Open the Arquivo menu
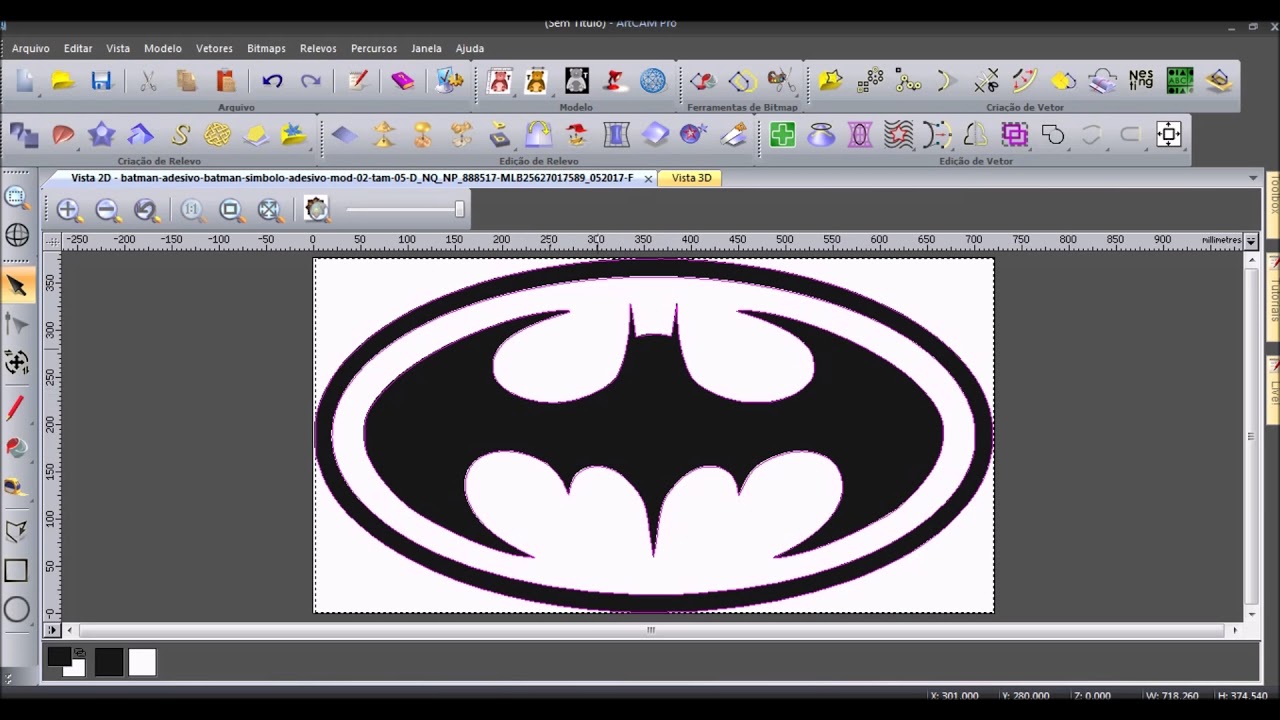This screenshot has width=1280, height=720. point(31,48)
